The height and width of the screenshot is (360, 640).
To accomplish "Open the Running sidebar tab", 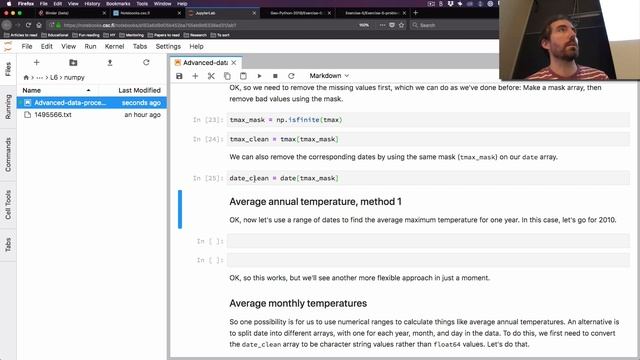I will click(x=8, y=107).
